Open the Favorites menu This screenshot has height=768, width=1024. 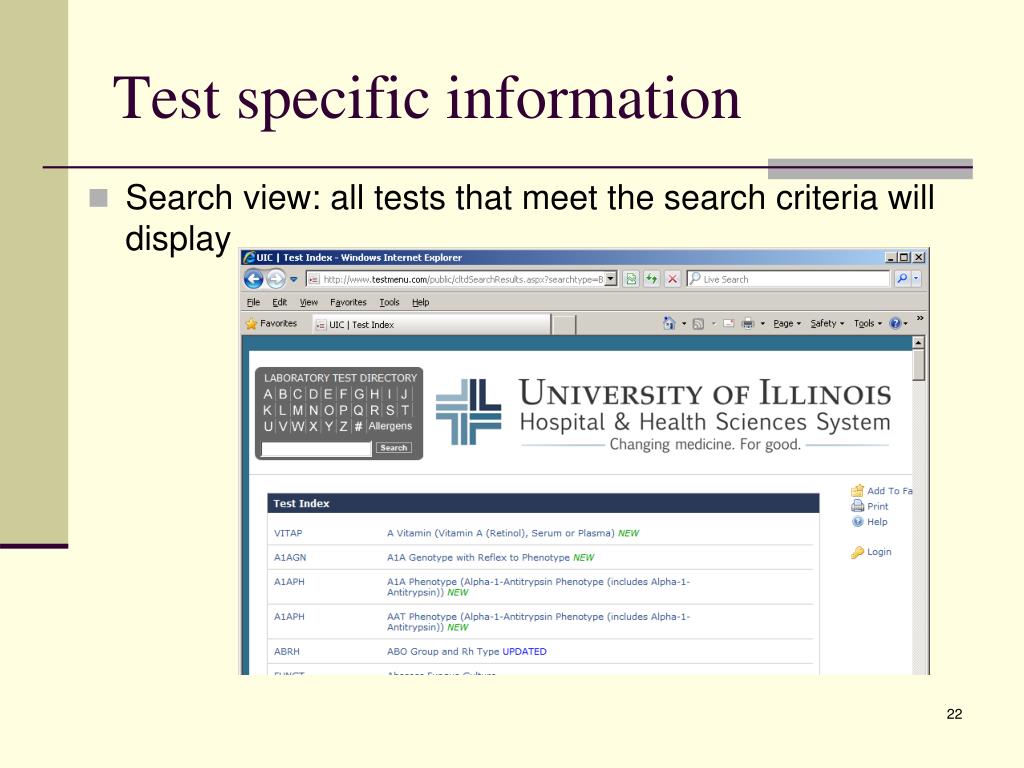348,302
